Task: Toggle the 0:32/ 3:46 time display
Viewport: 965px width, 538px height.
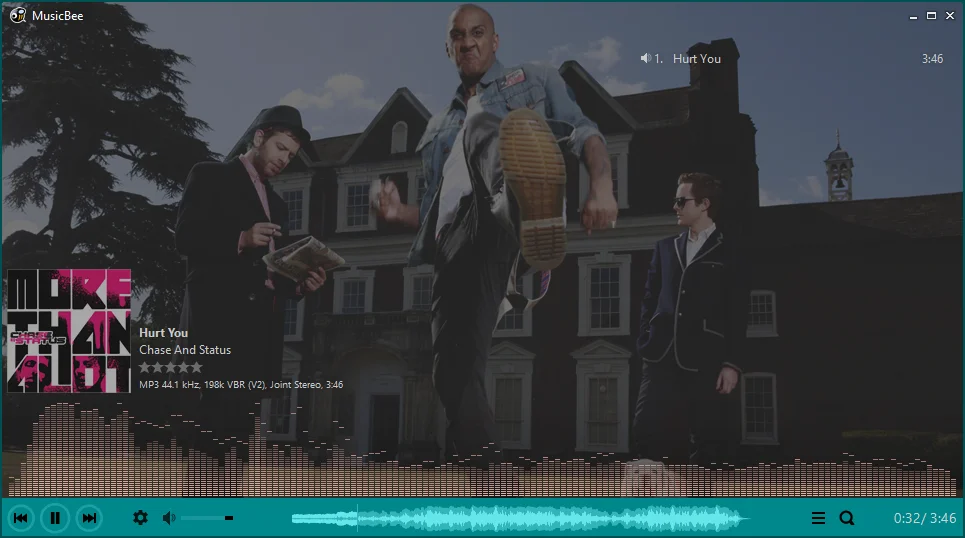Action: pos(924,518)
